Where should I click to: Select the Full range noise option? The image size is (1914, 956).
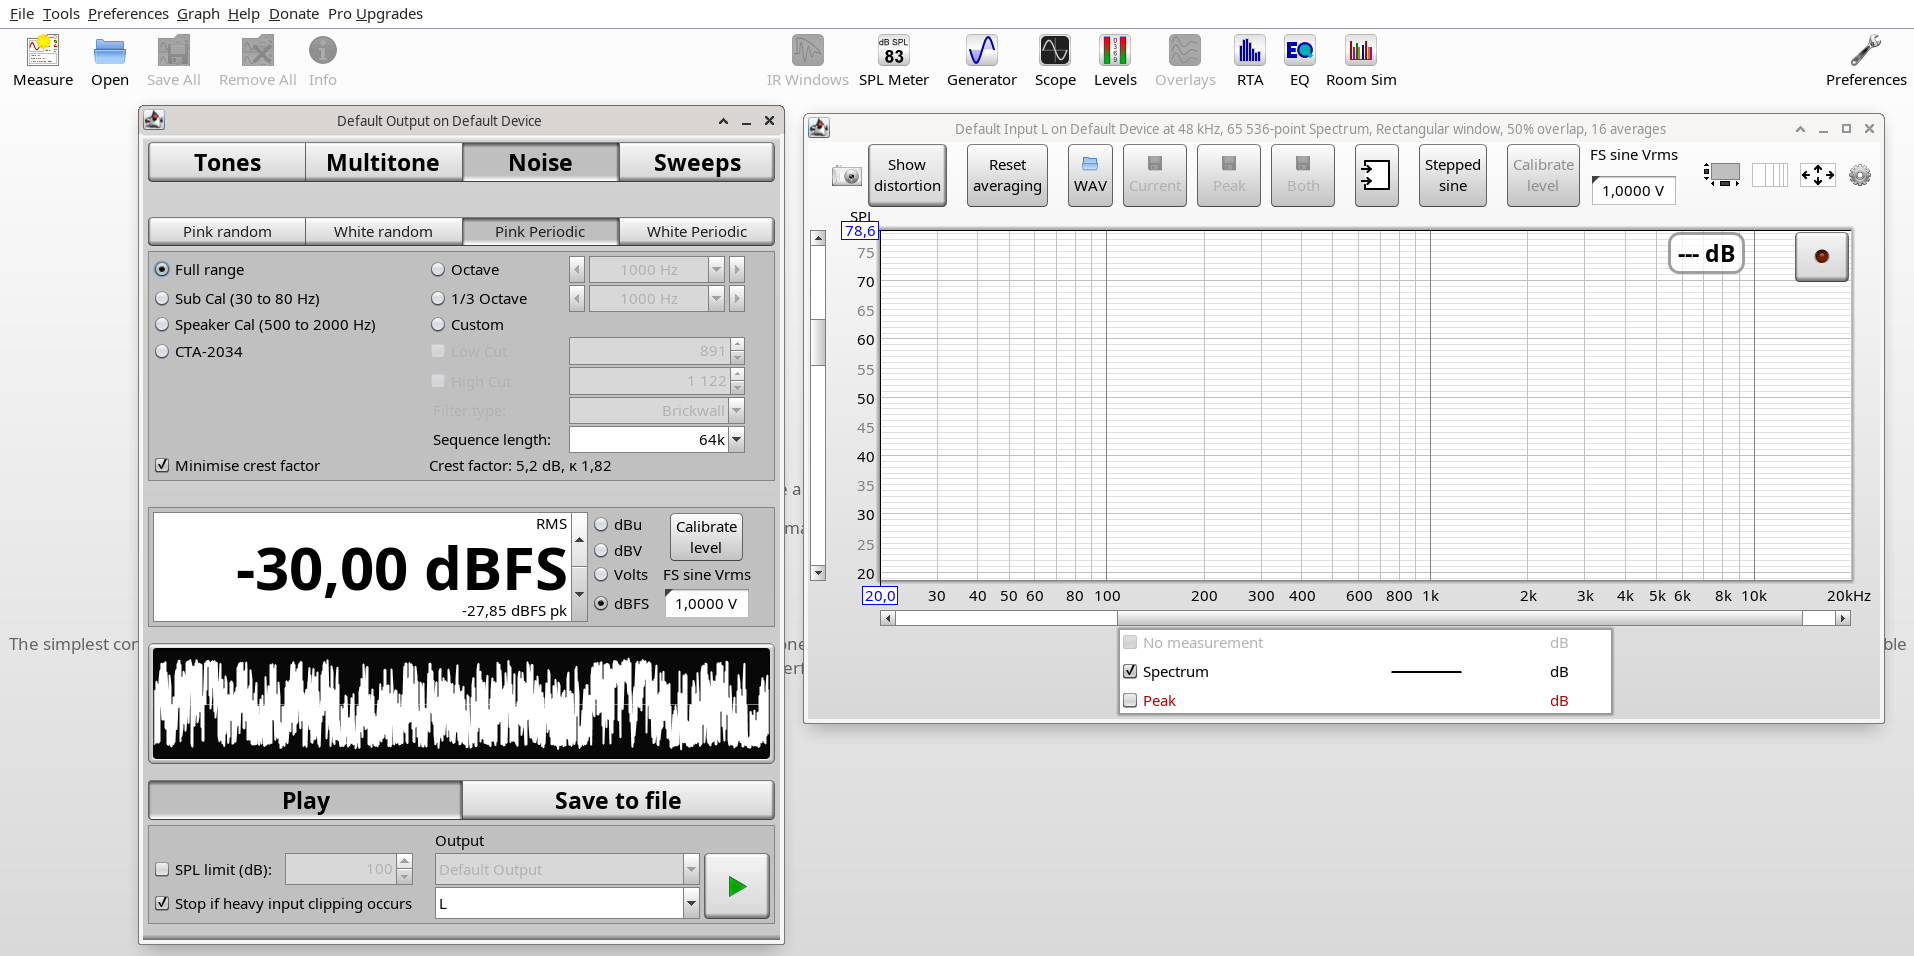click(x=199, y=270)
